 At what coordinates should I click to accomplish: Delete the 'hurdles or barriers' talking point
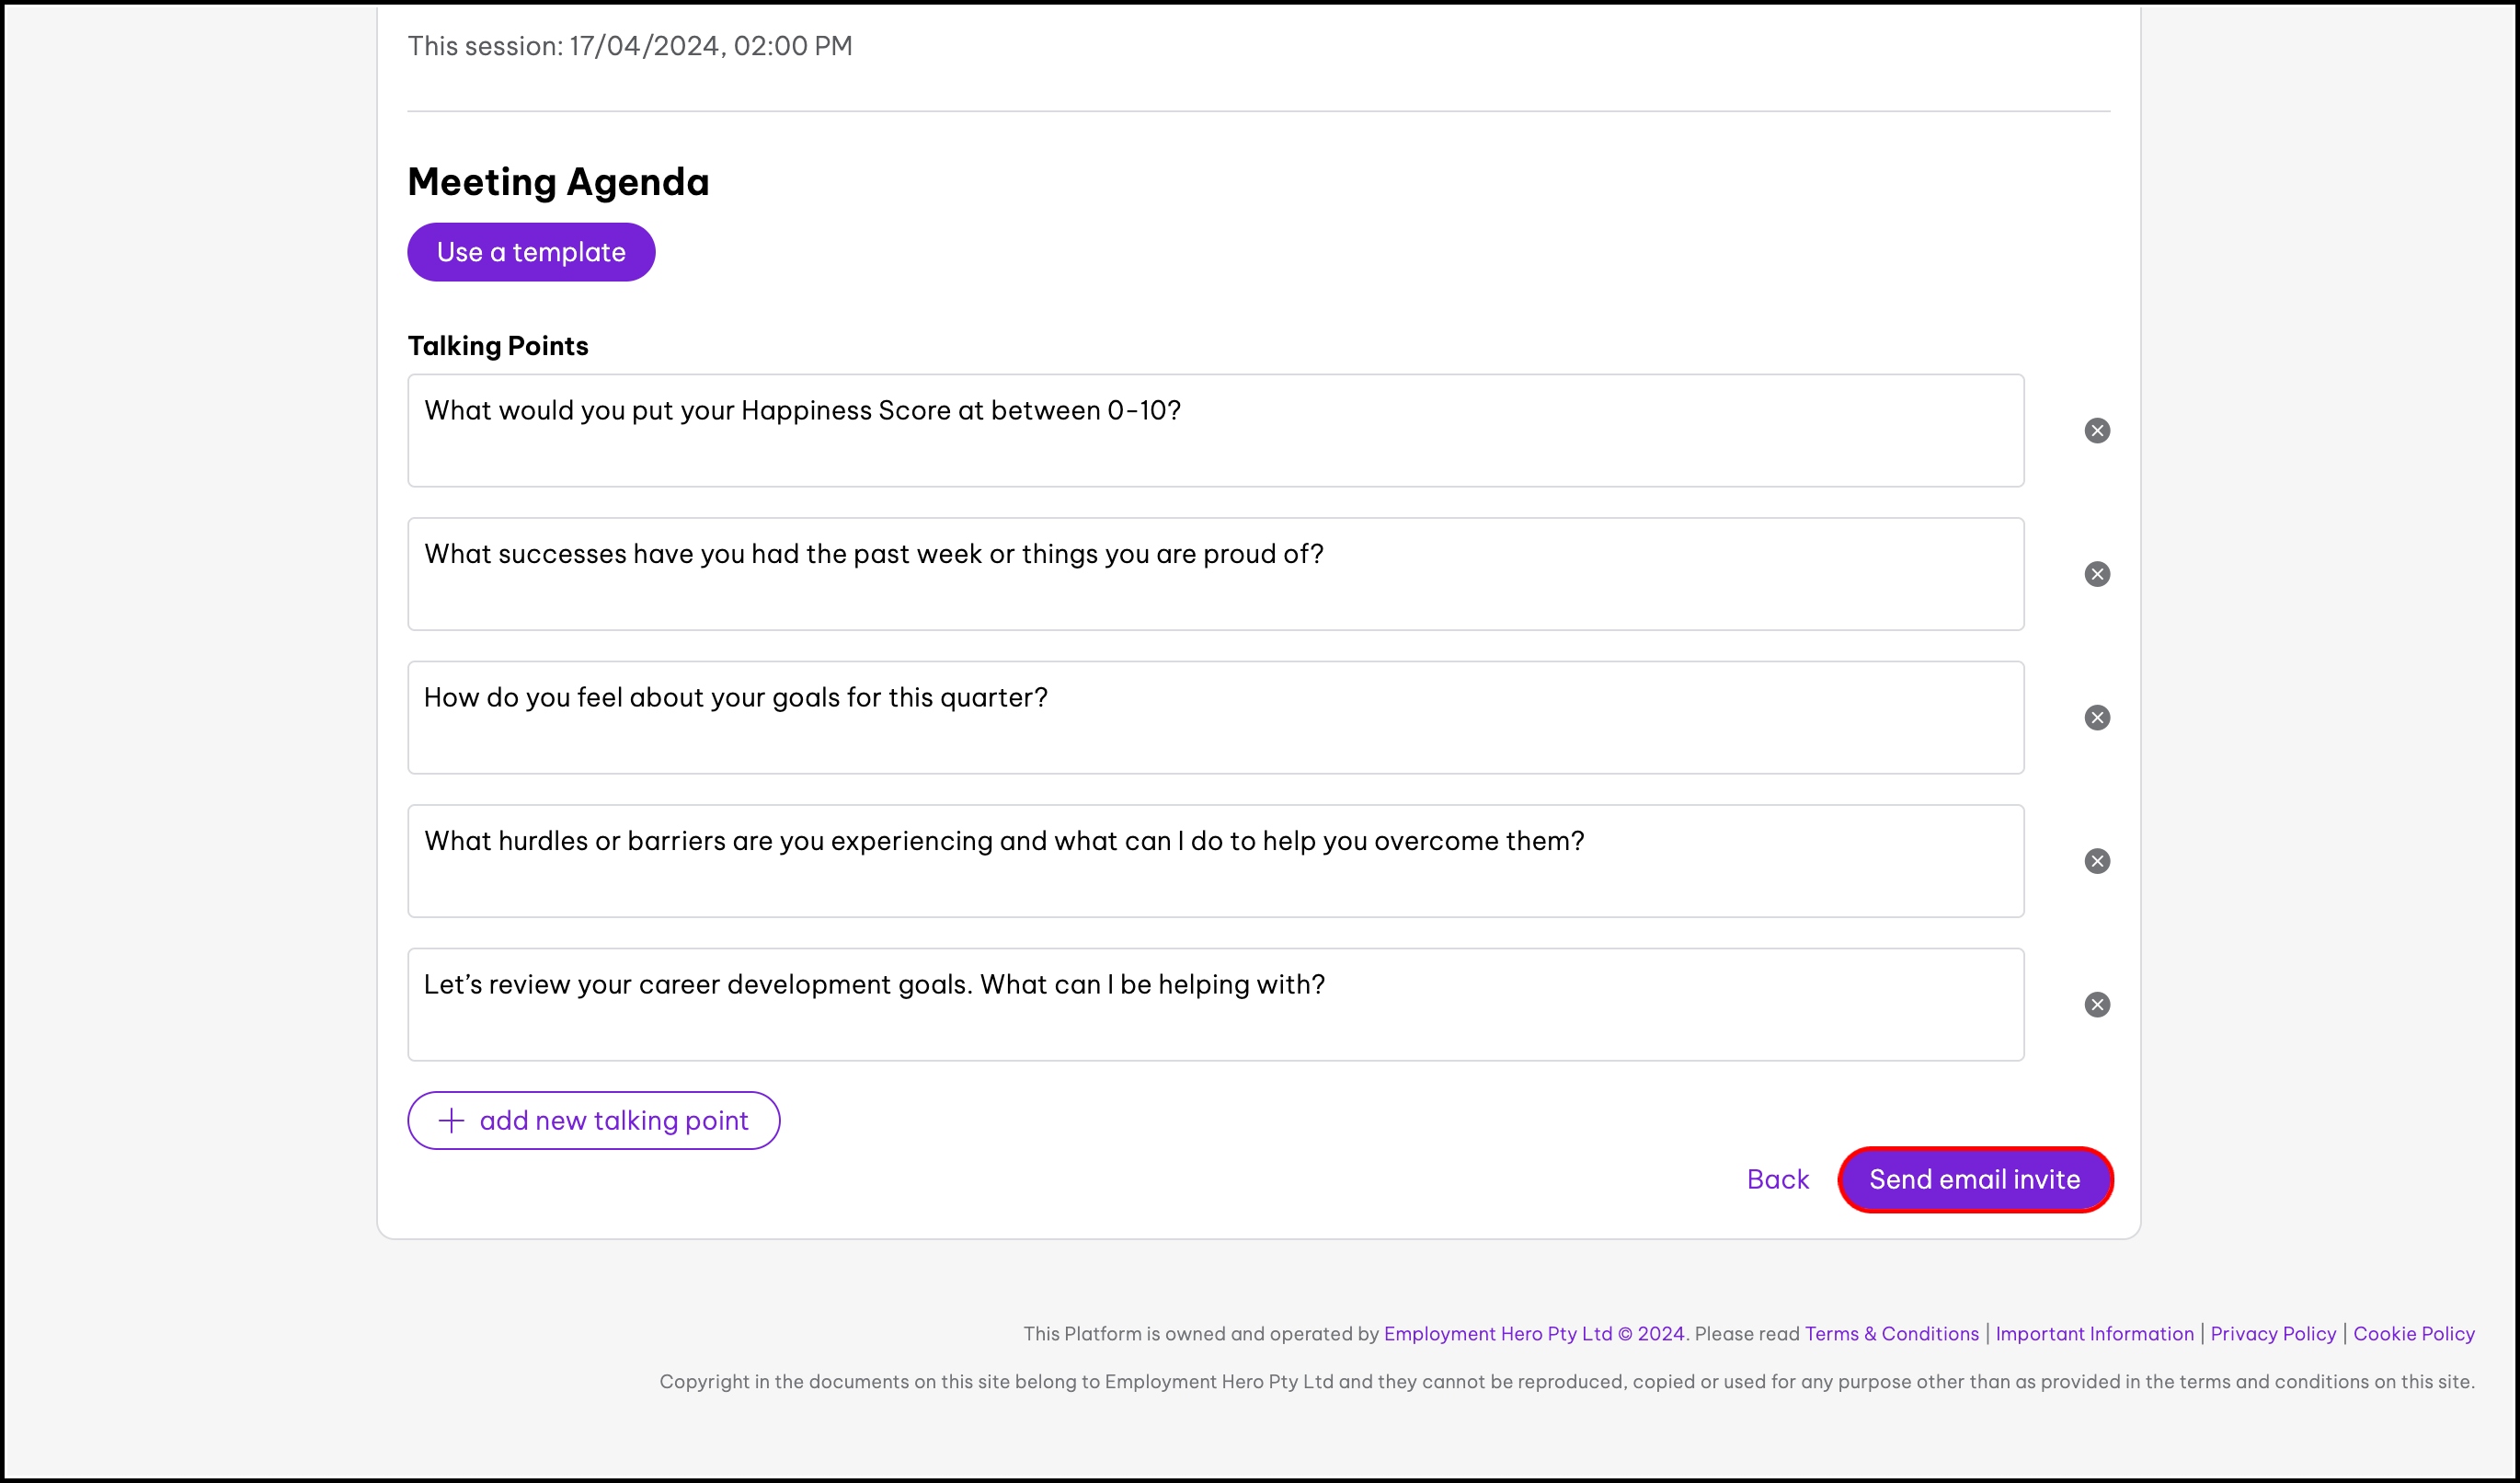pos(2097,861)
